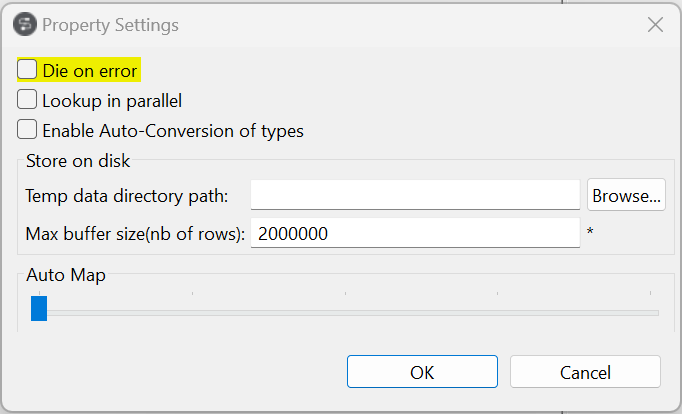Focus the Temp data directory path field
This screenshot has height=414, width=682.
(415, 196)
